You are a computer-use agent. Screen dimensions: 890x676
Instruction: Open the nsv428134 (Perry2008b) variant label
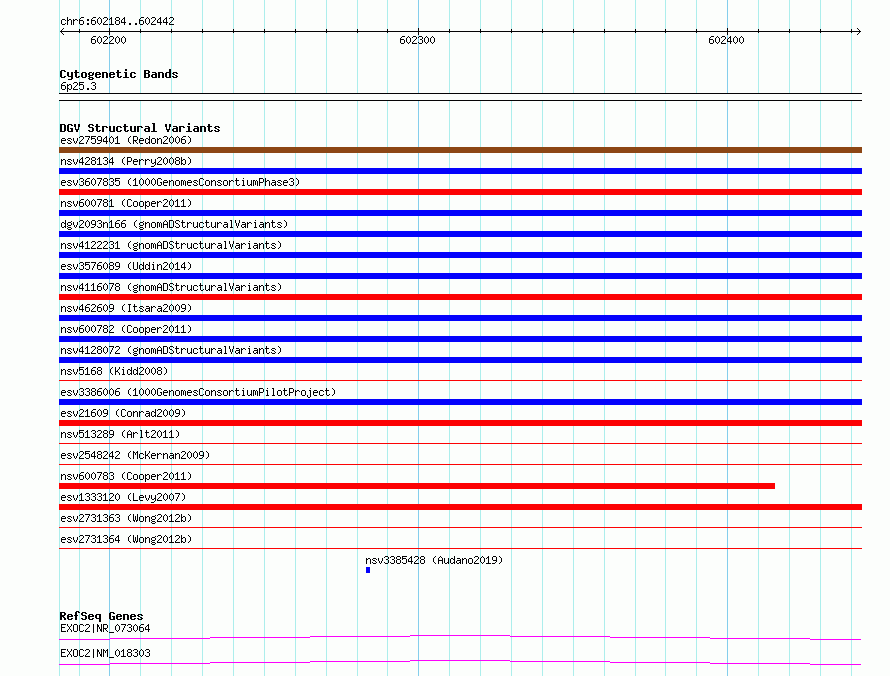point(126,161)
